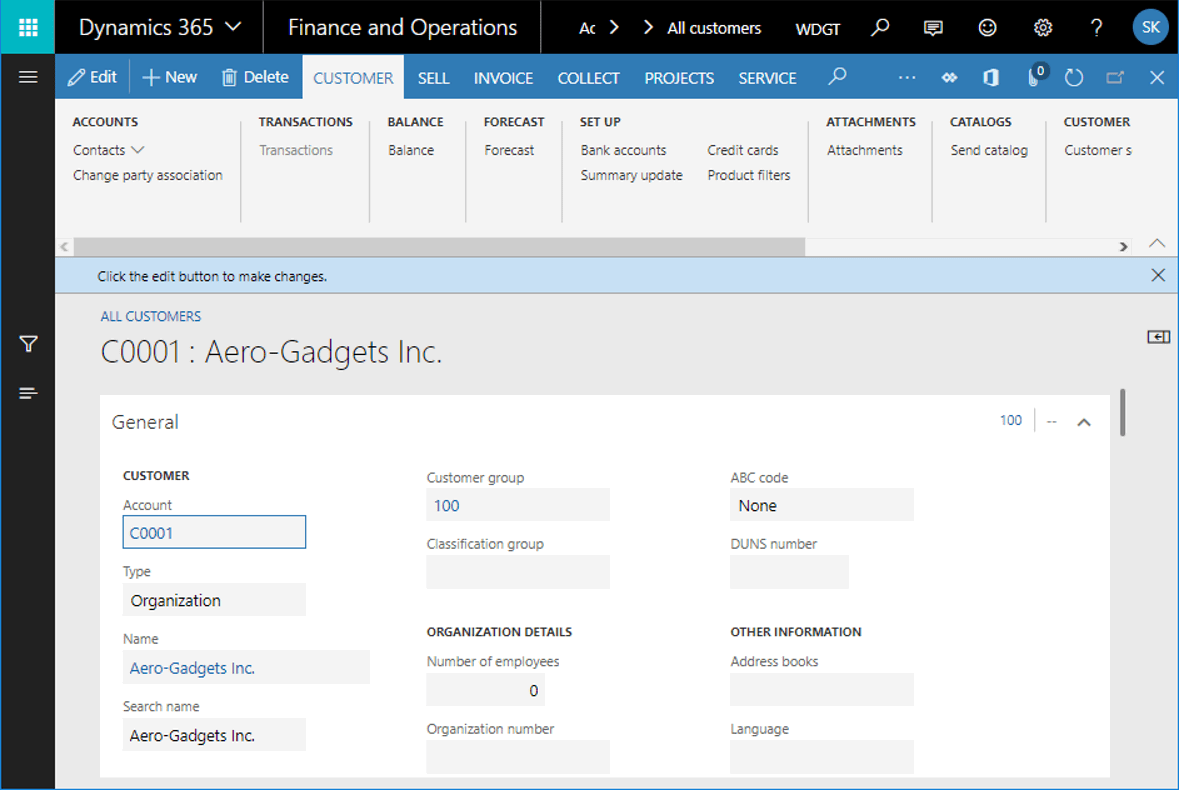Click the open in new window icon
Screen dimensions: 1180x791
click(x=1115, y=78)
